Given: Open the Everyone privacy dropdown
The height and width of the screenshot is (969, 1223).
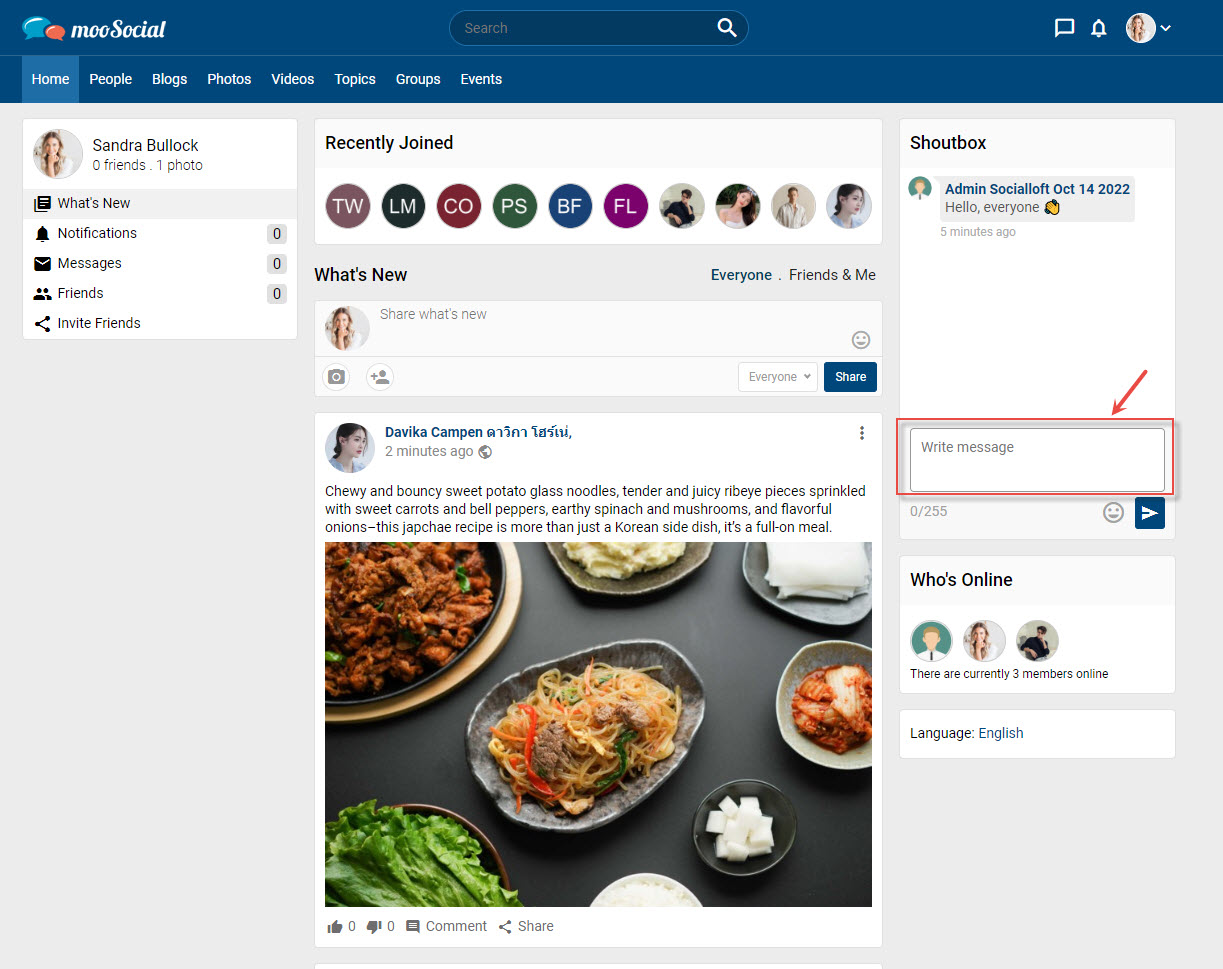Looking at the screenshot, I should 778,377.
